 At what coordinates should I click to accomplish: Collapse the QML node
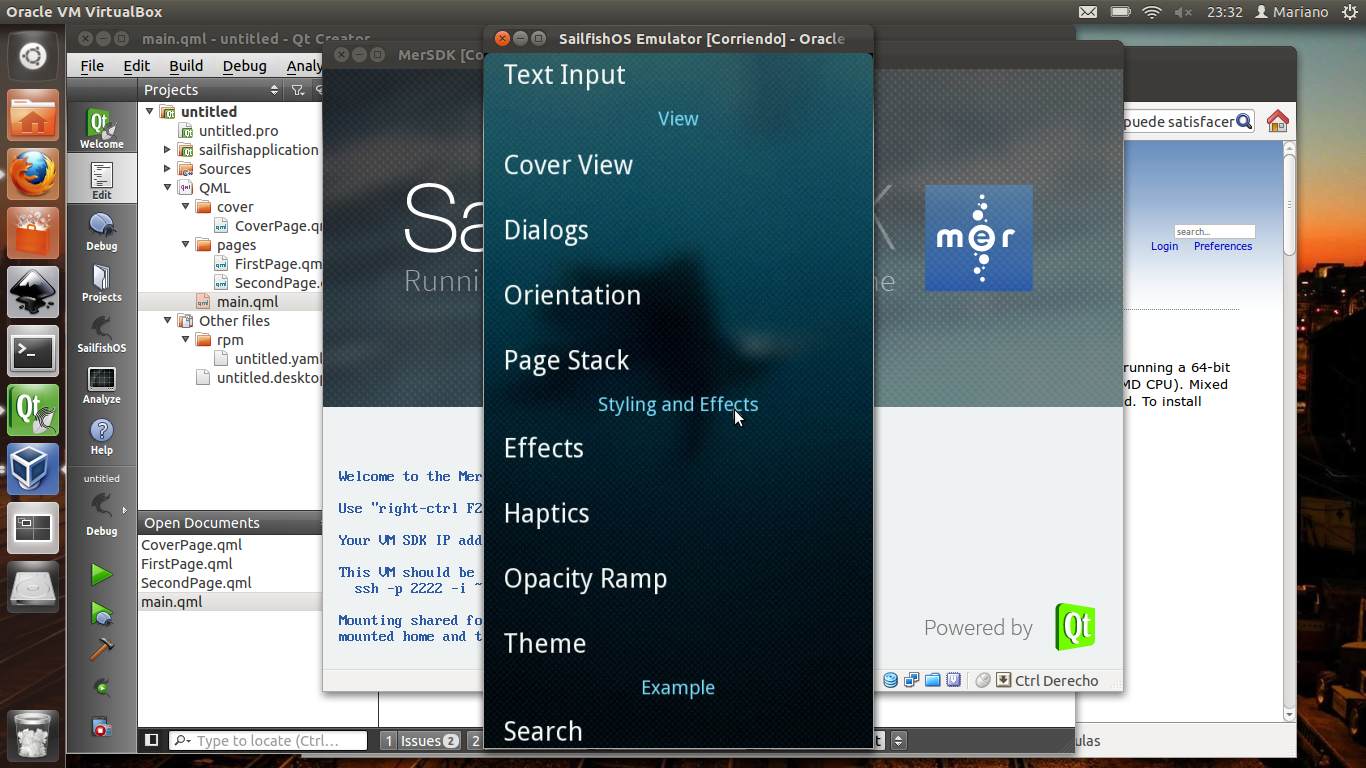pyautogui.click(x=168, y=188)
